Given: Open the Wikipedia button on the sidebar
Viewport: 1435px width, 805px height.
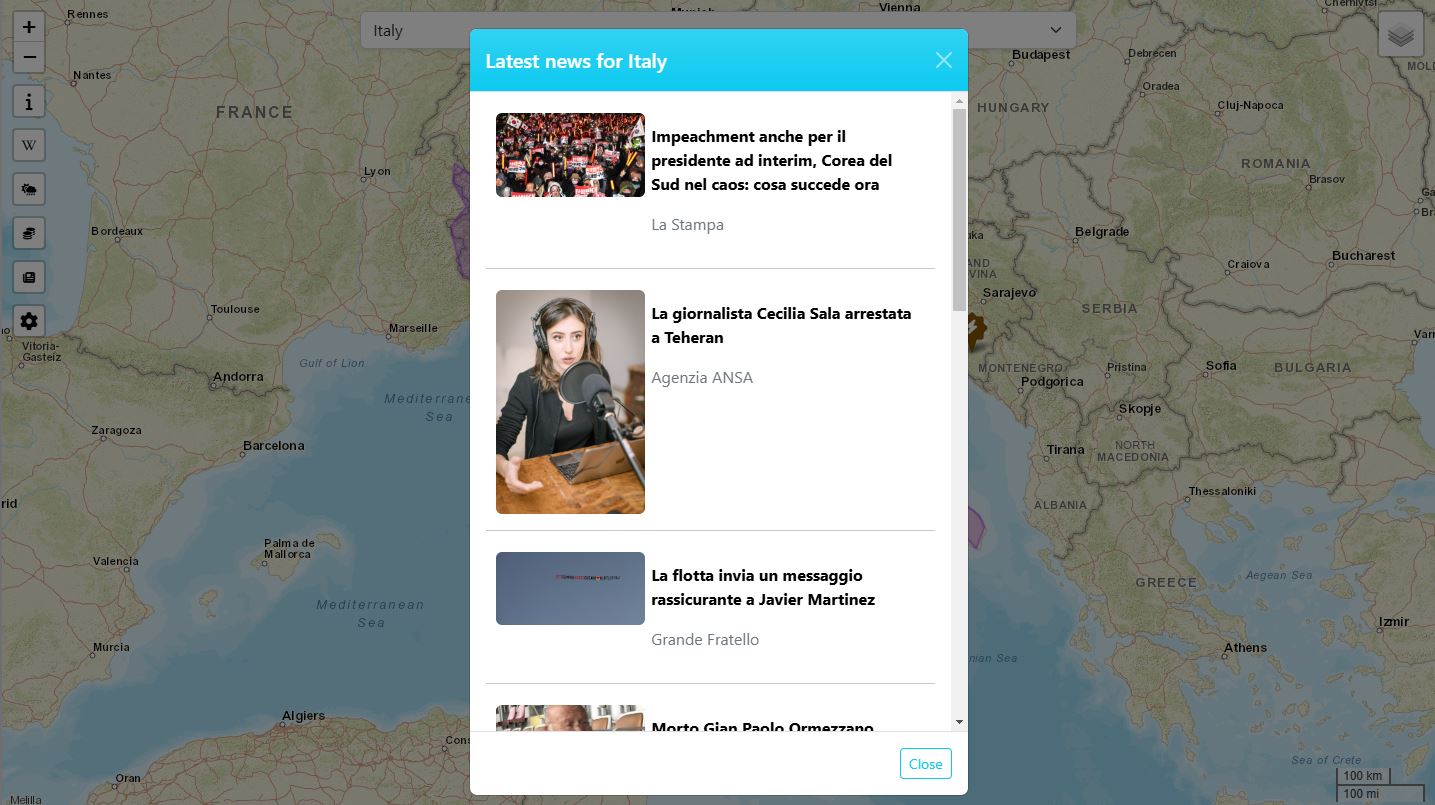Looking at the screenshot, I should (x=29, y=146).
